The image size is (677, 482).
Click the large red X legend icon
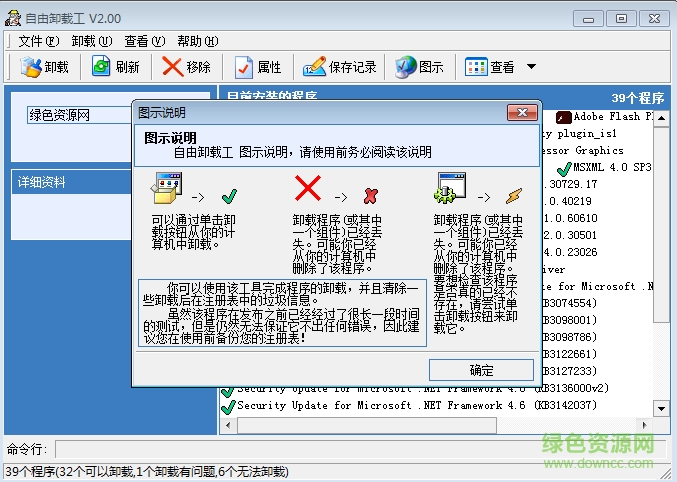[x=308, y=188]
